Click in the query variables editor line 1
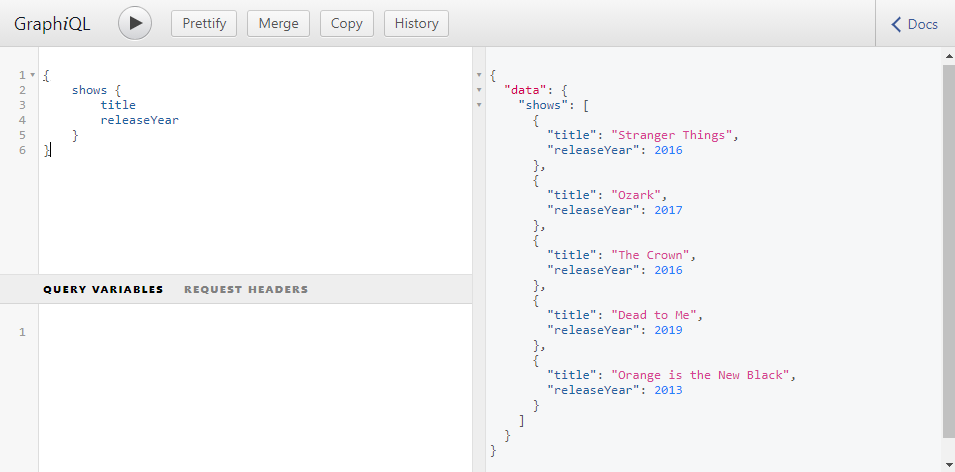Image resolution: width=955 pixels, height=472 pixels. coord(255,332)
